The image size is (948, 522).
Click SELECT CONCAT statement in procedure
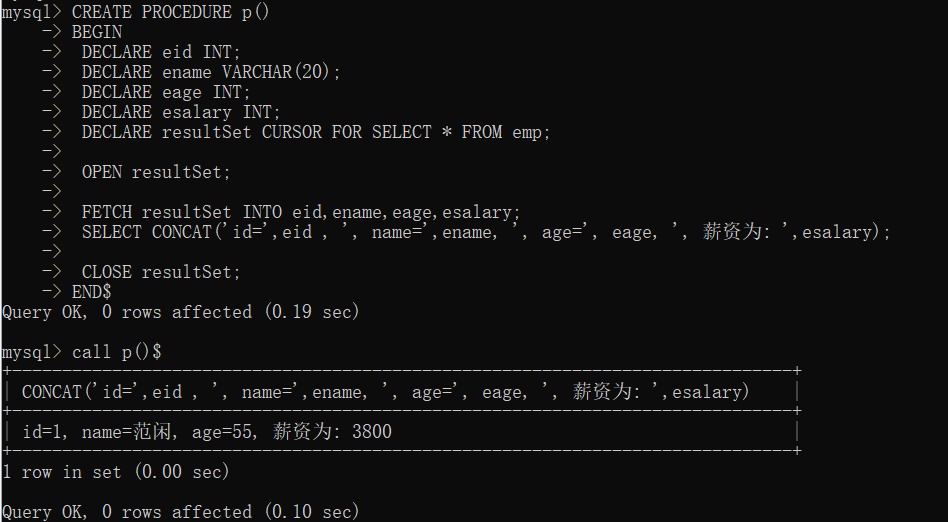486,232
